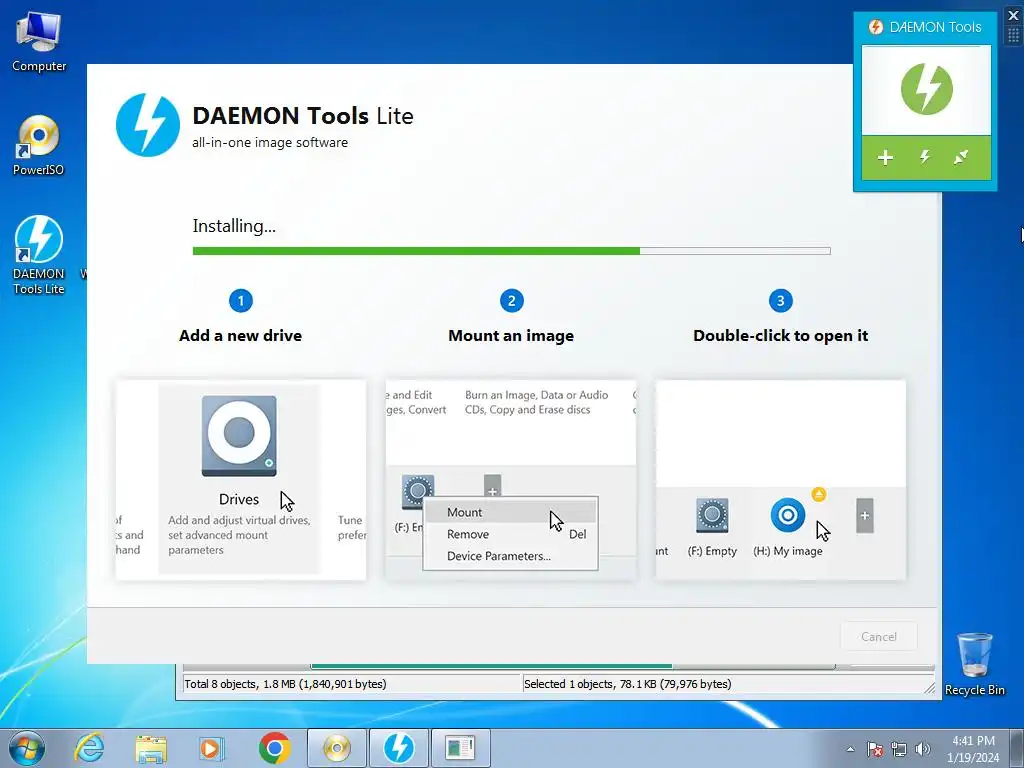The width and height of the screenshot is (1024, 768).
Task: Click the lightning quick mount gadget icon
Action: point(924,157)
